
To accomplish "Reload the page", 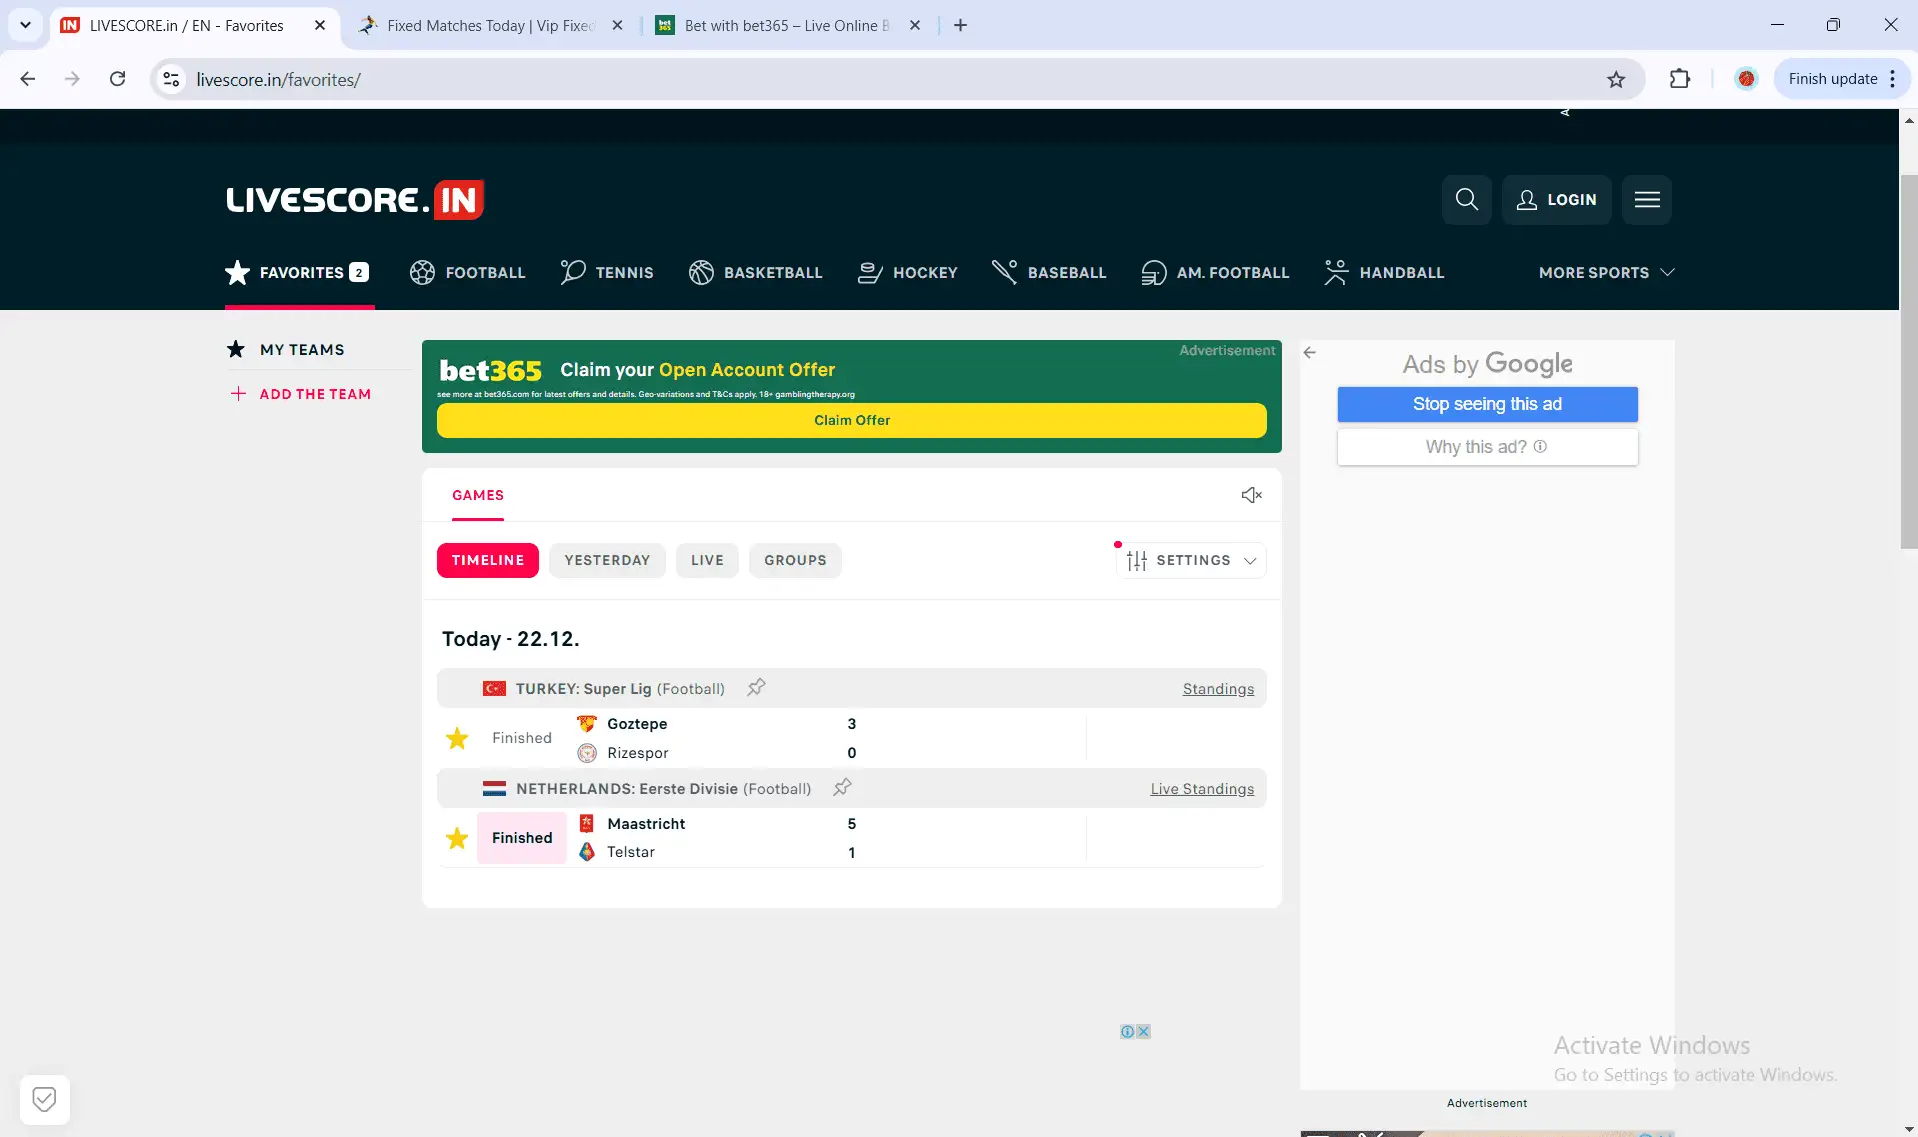I will [x=117, y=79].
